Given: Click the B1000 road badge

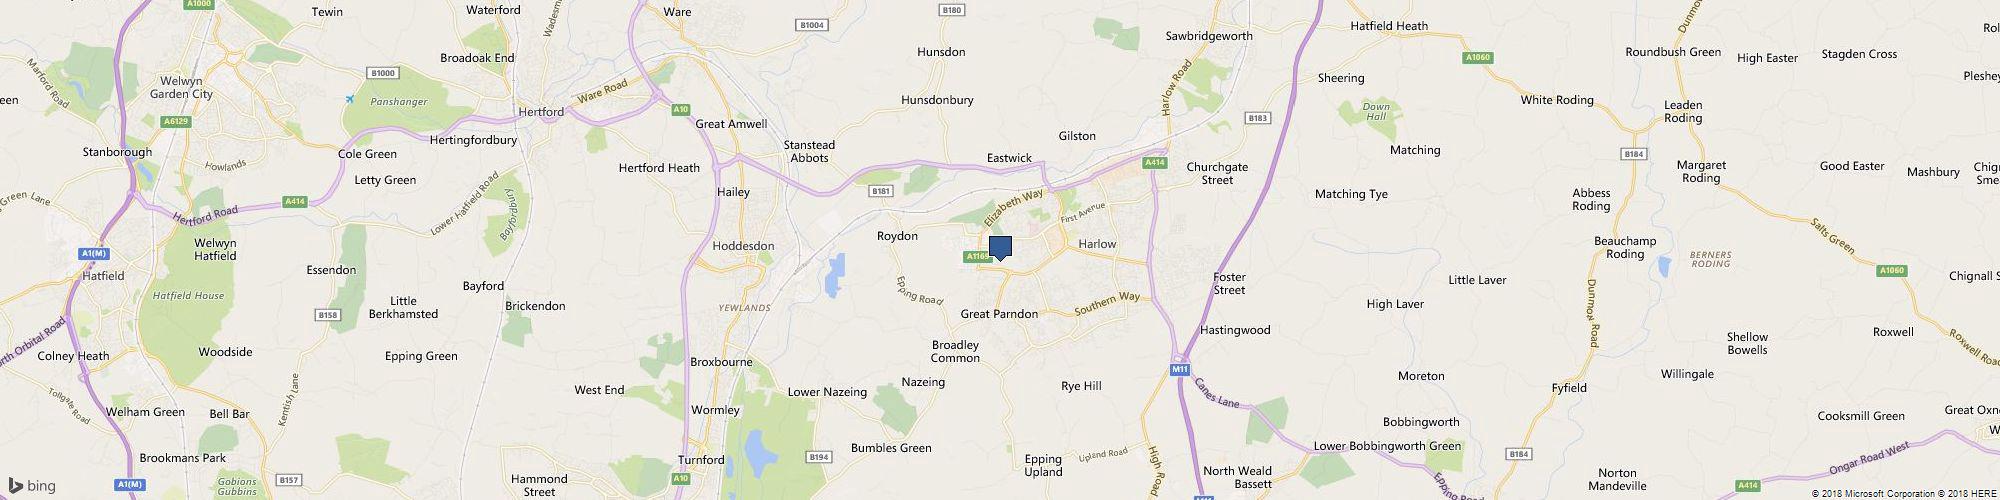Looking at the screenshot, I should 383,73.
